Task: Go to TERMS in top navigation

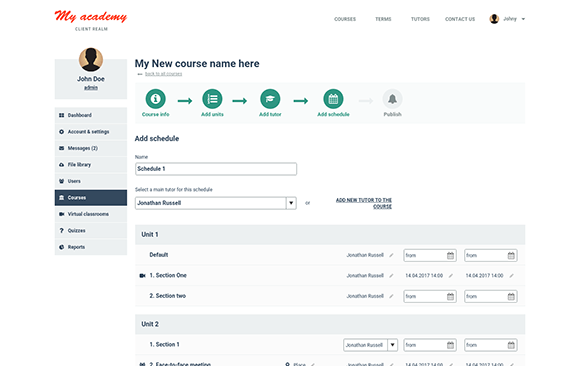Action: click(x=383, y=19)
